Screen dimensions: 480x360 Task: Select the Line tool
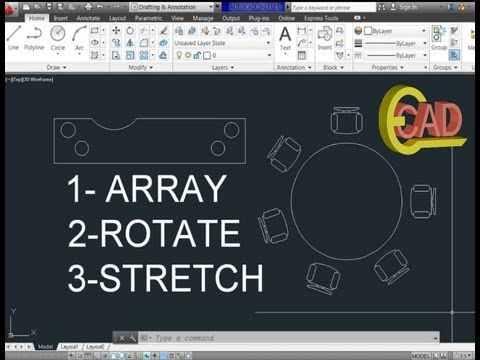point(14,38)
